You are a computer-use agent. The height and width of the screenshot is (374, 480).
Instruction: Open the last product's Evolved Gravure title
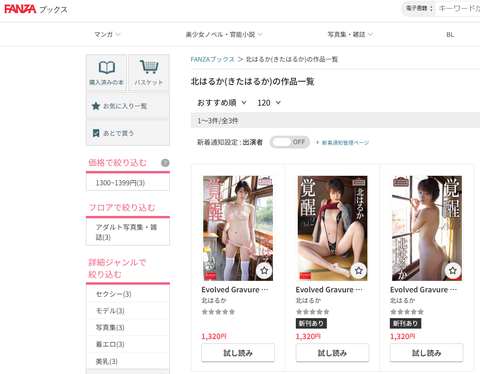(x=423, y=290)
